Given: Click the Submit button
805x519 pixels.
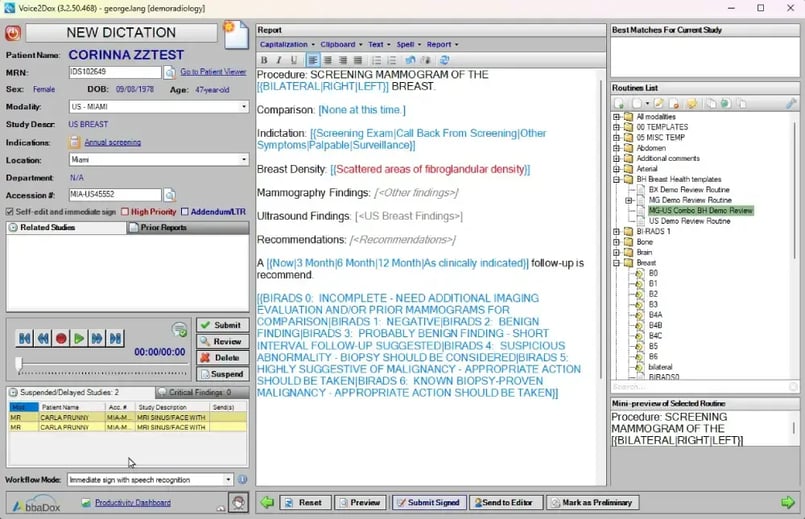Looking at the screenshot, I should (x=222, y=325).
